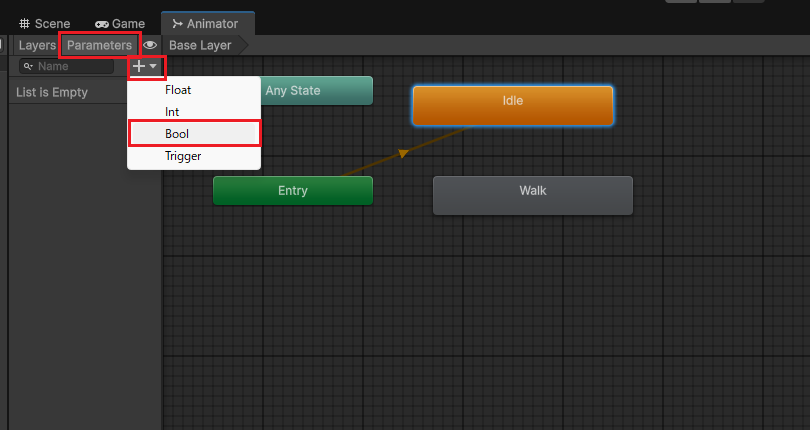Select Trigger in the parameter type menu
The width and height of the screenshot is (810, 430).
[183, 156]
